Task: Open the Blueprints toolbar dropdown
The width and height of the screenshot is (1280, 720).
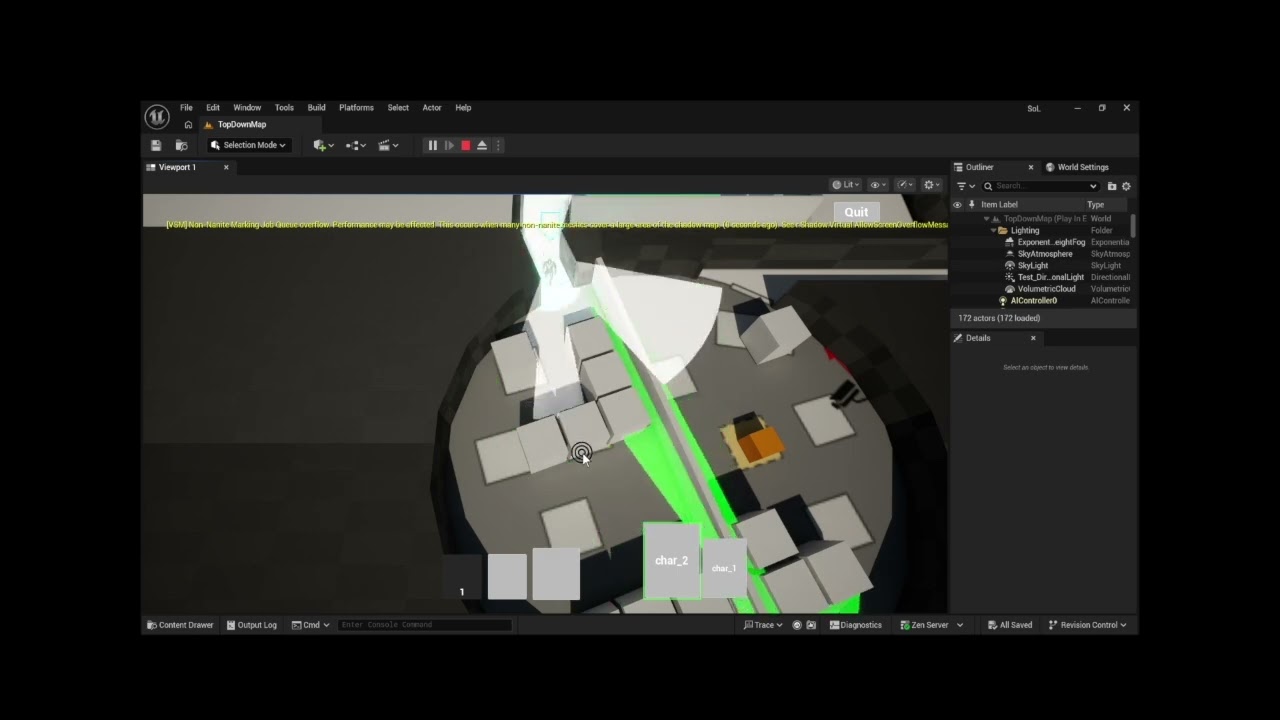Action: pos(356,145)
